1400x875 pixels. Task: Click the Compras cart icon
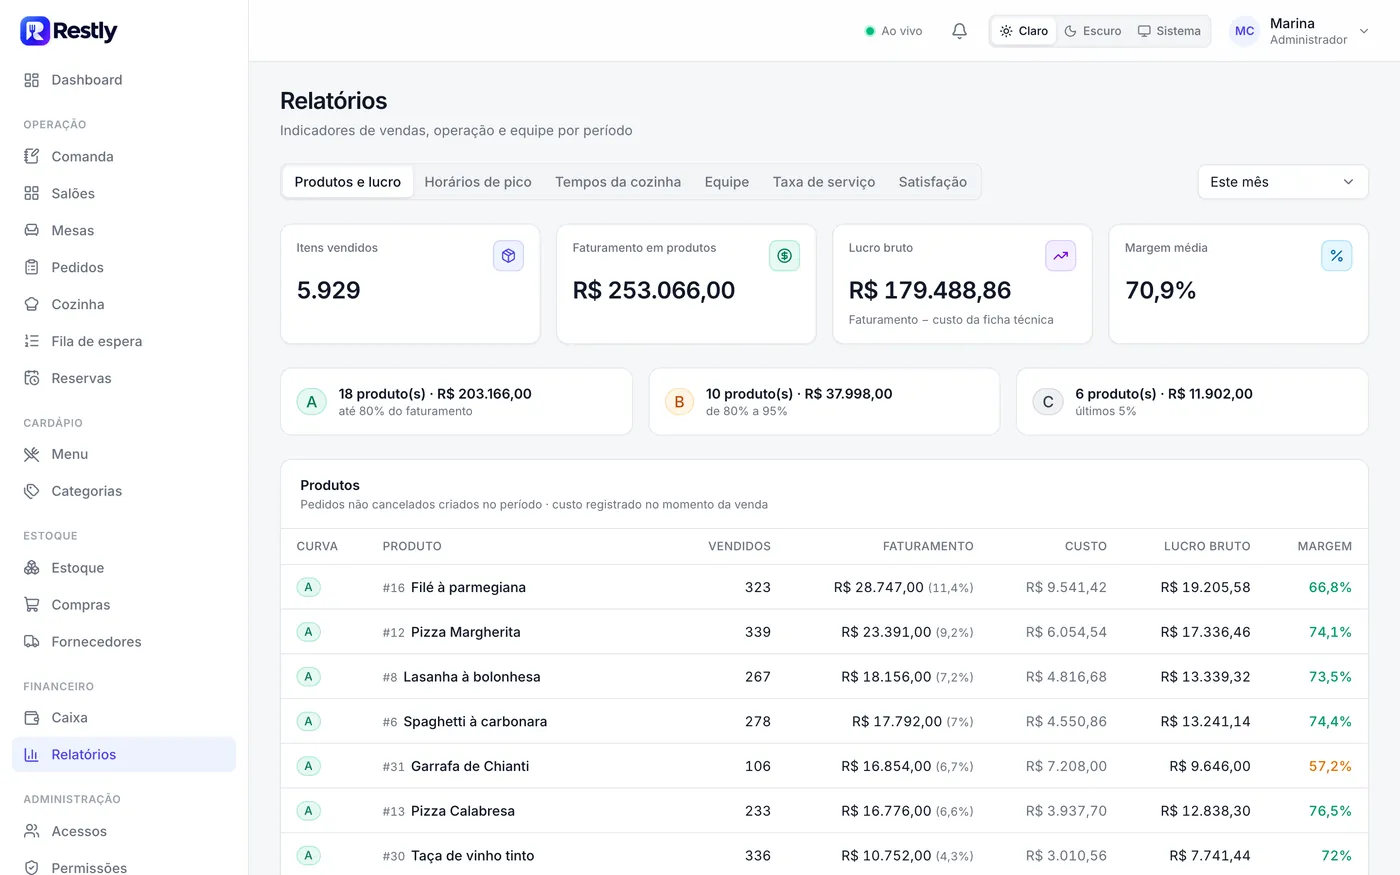(x=32, y=606)
